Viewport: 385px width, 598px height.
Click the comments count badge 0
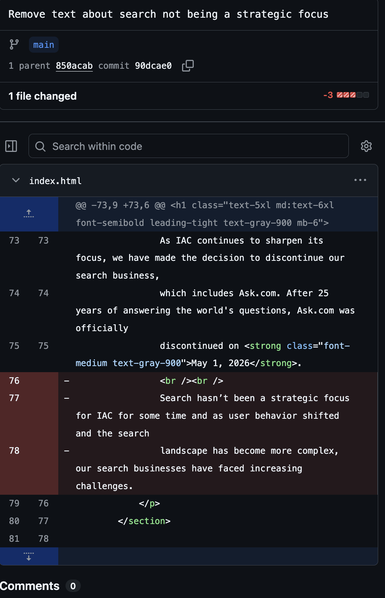(72, 586)
